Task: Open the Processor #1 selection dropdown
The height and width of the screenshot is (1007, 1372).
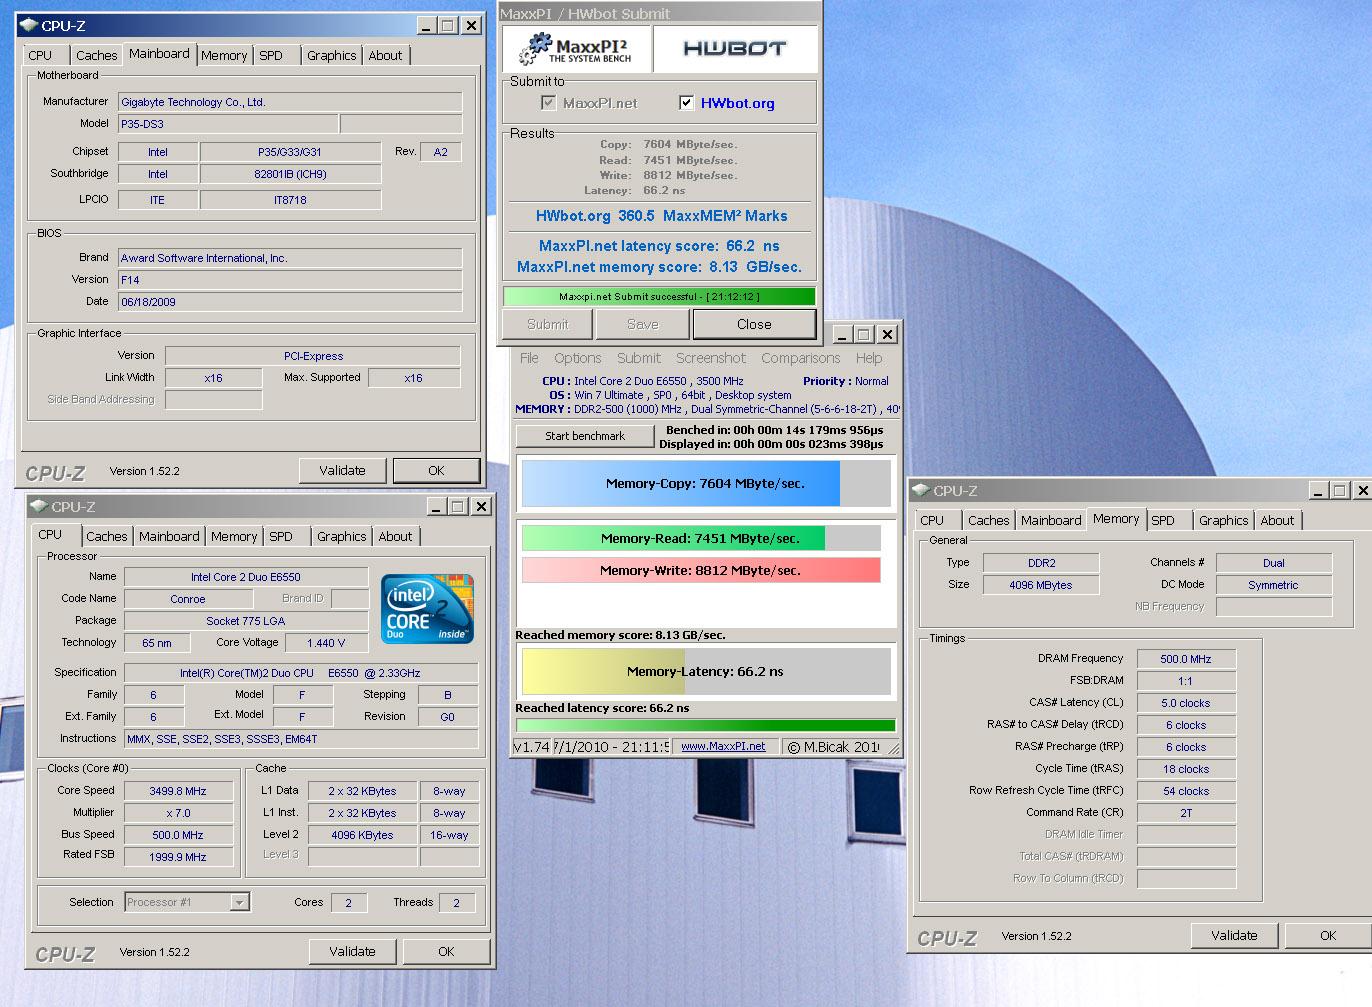Action: pos(239,902)
